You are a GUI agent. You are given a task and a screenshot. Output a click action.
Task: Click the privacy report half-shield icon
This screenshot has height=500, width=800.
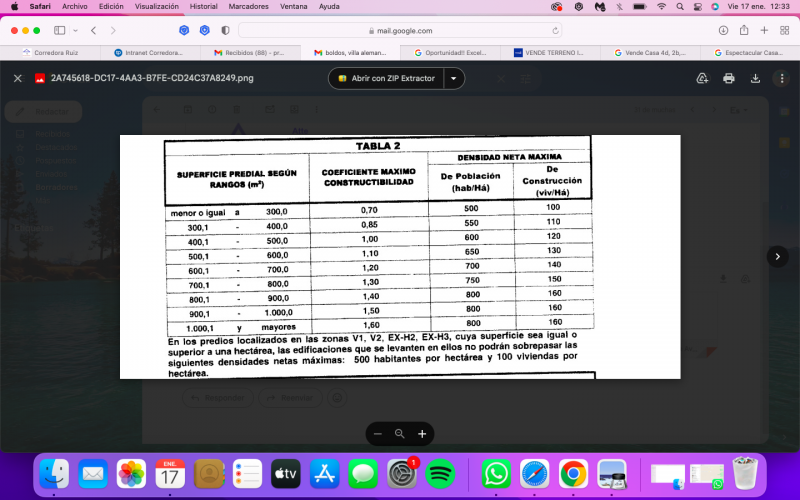(x=225, y=31)
